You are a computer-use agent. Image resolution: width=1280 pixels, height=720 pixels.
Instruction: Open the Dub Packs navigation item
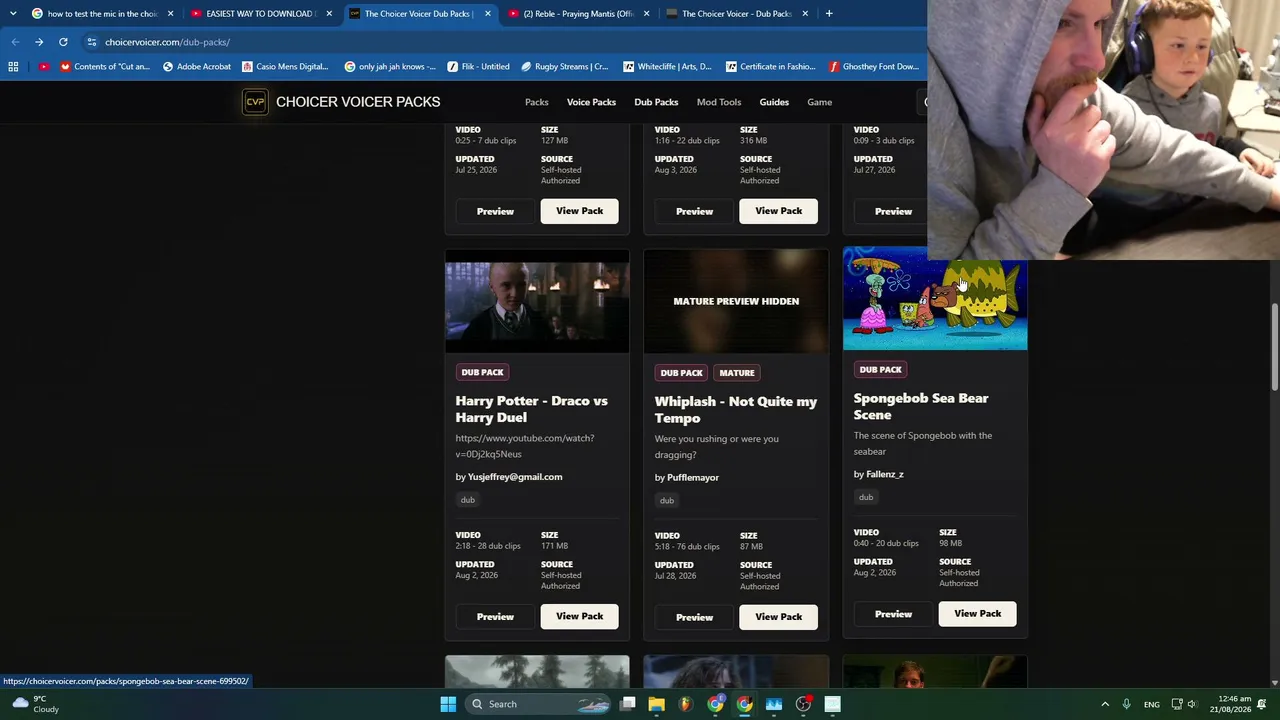pos(656,102)
